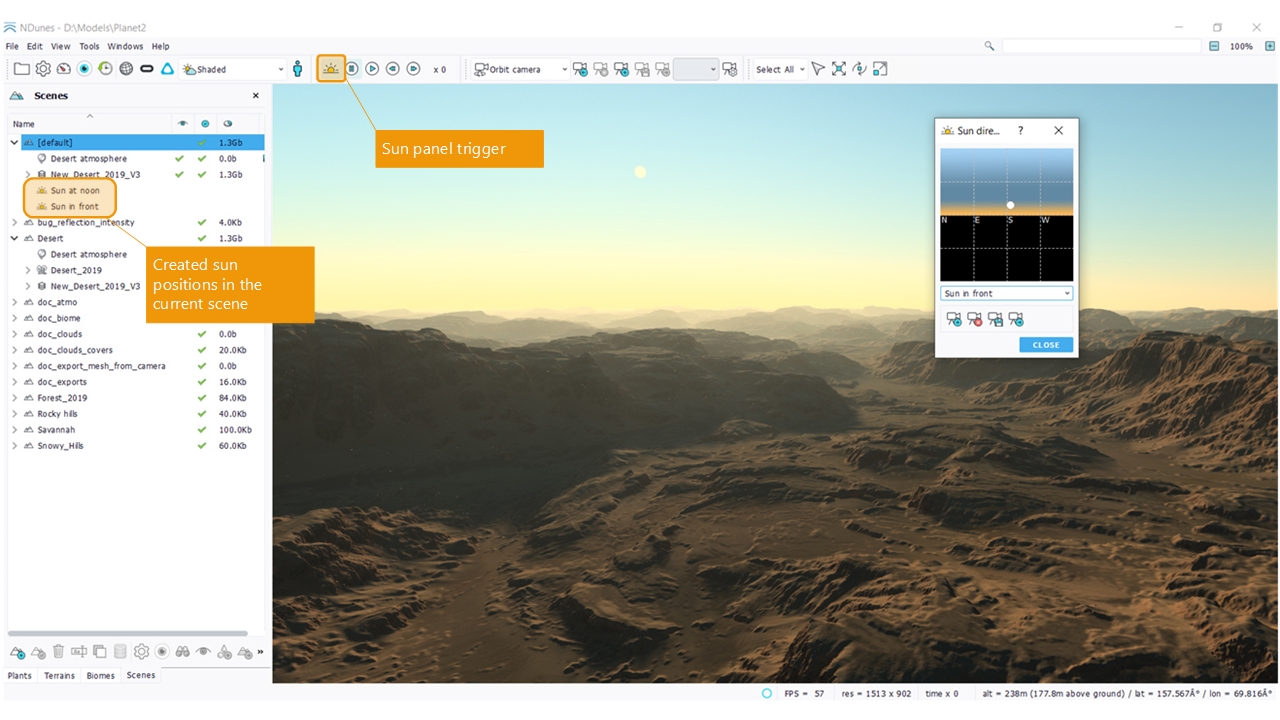Click the delete sun position icon in dialog
The width and height of the screenshot is (1280, 720).
pos(974,320)
